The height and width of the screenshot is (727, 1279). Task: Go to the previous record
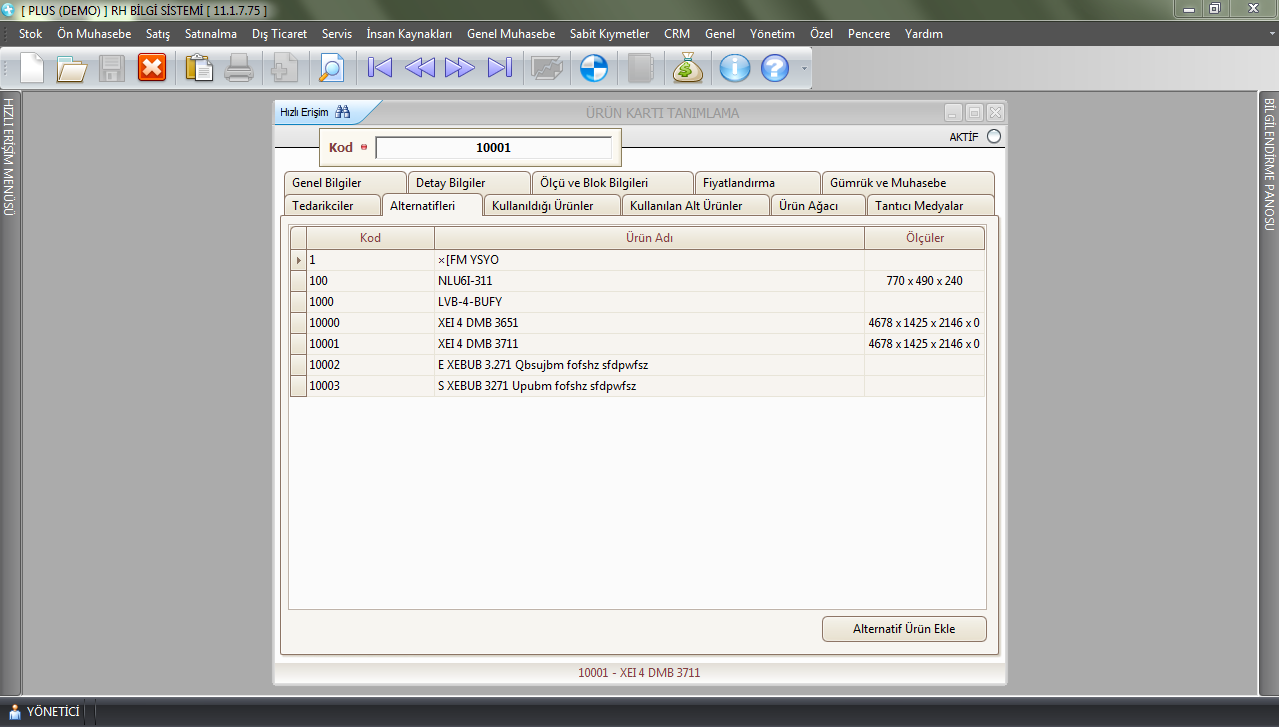[420, 68]
